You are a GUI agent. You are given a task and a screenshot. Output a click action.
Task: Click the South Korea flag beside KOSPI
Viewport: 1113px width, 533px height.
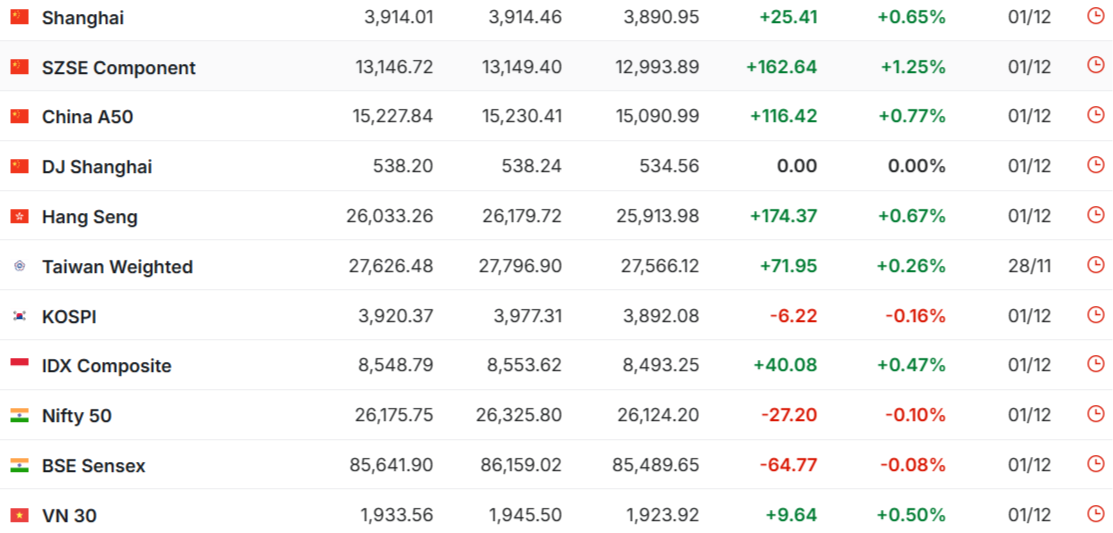point(20,316)
